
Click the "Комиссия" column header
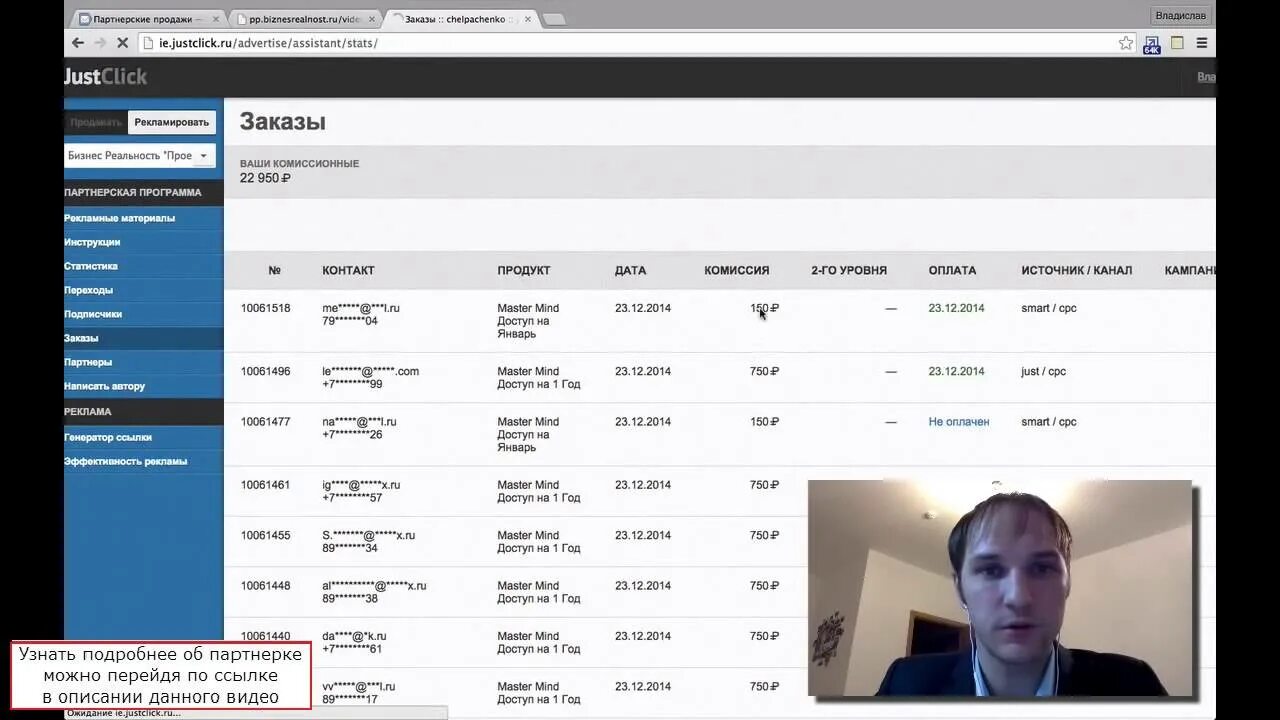pyautogui.click(x=737, y=270)
